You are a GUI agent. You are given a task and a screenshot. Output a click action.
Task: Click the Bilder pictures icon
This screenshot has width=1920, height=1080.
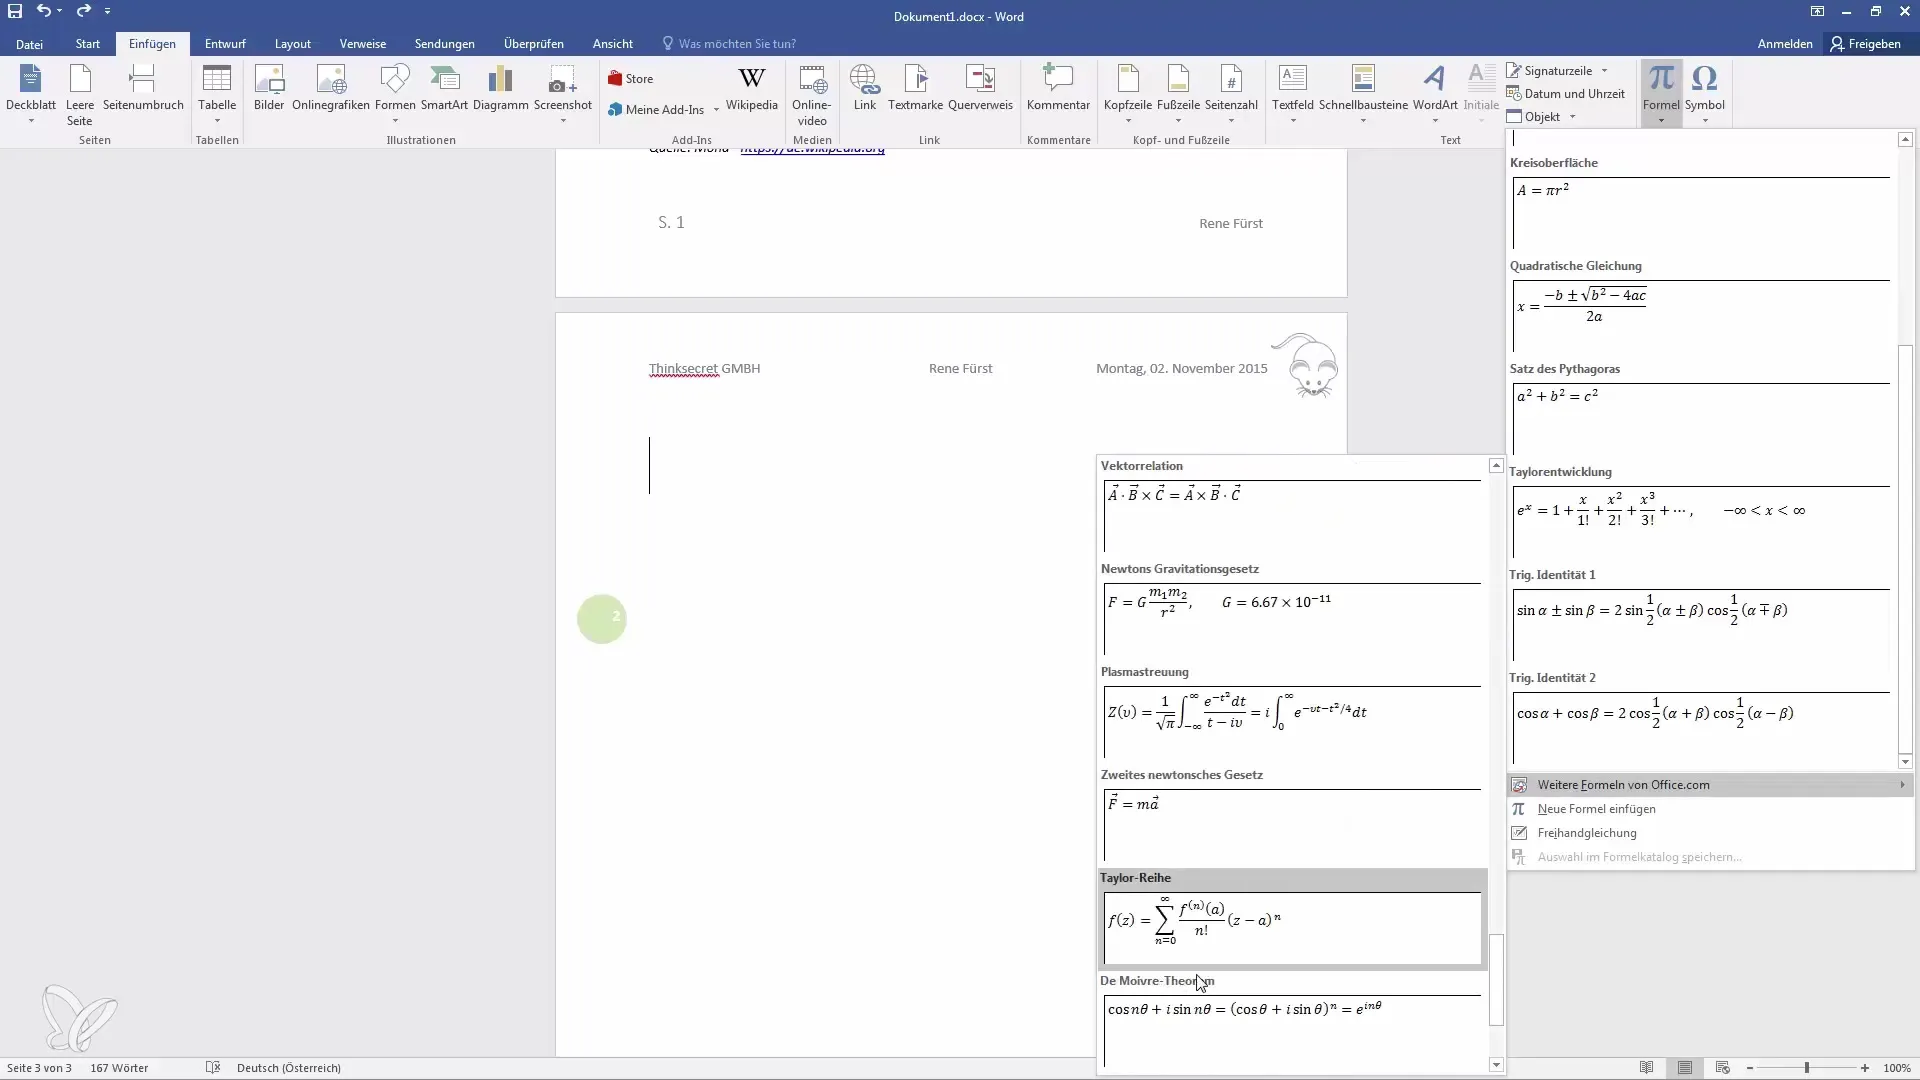(269, 88)
